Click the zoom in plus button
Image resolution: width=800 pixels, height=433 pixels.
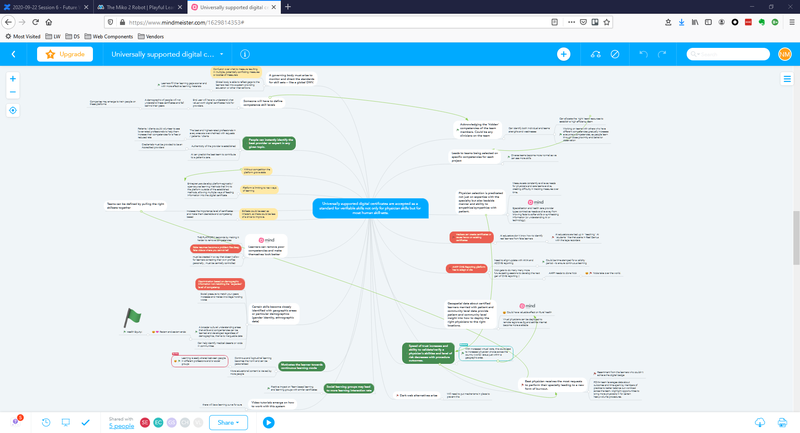click(13, 77)
